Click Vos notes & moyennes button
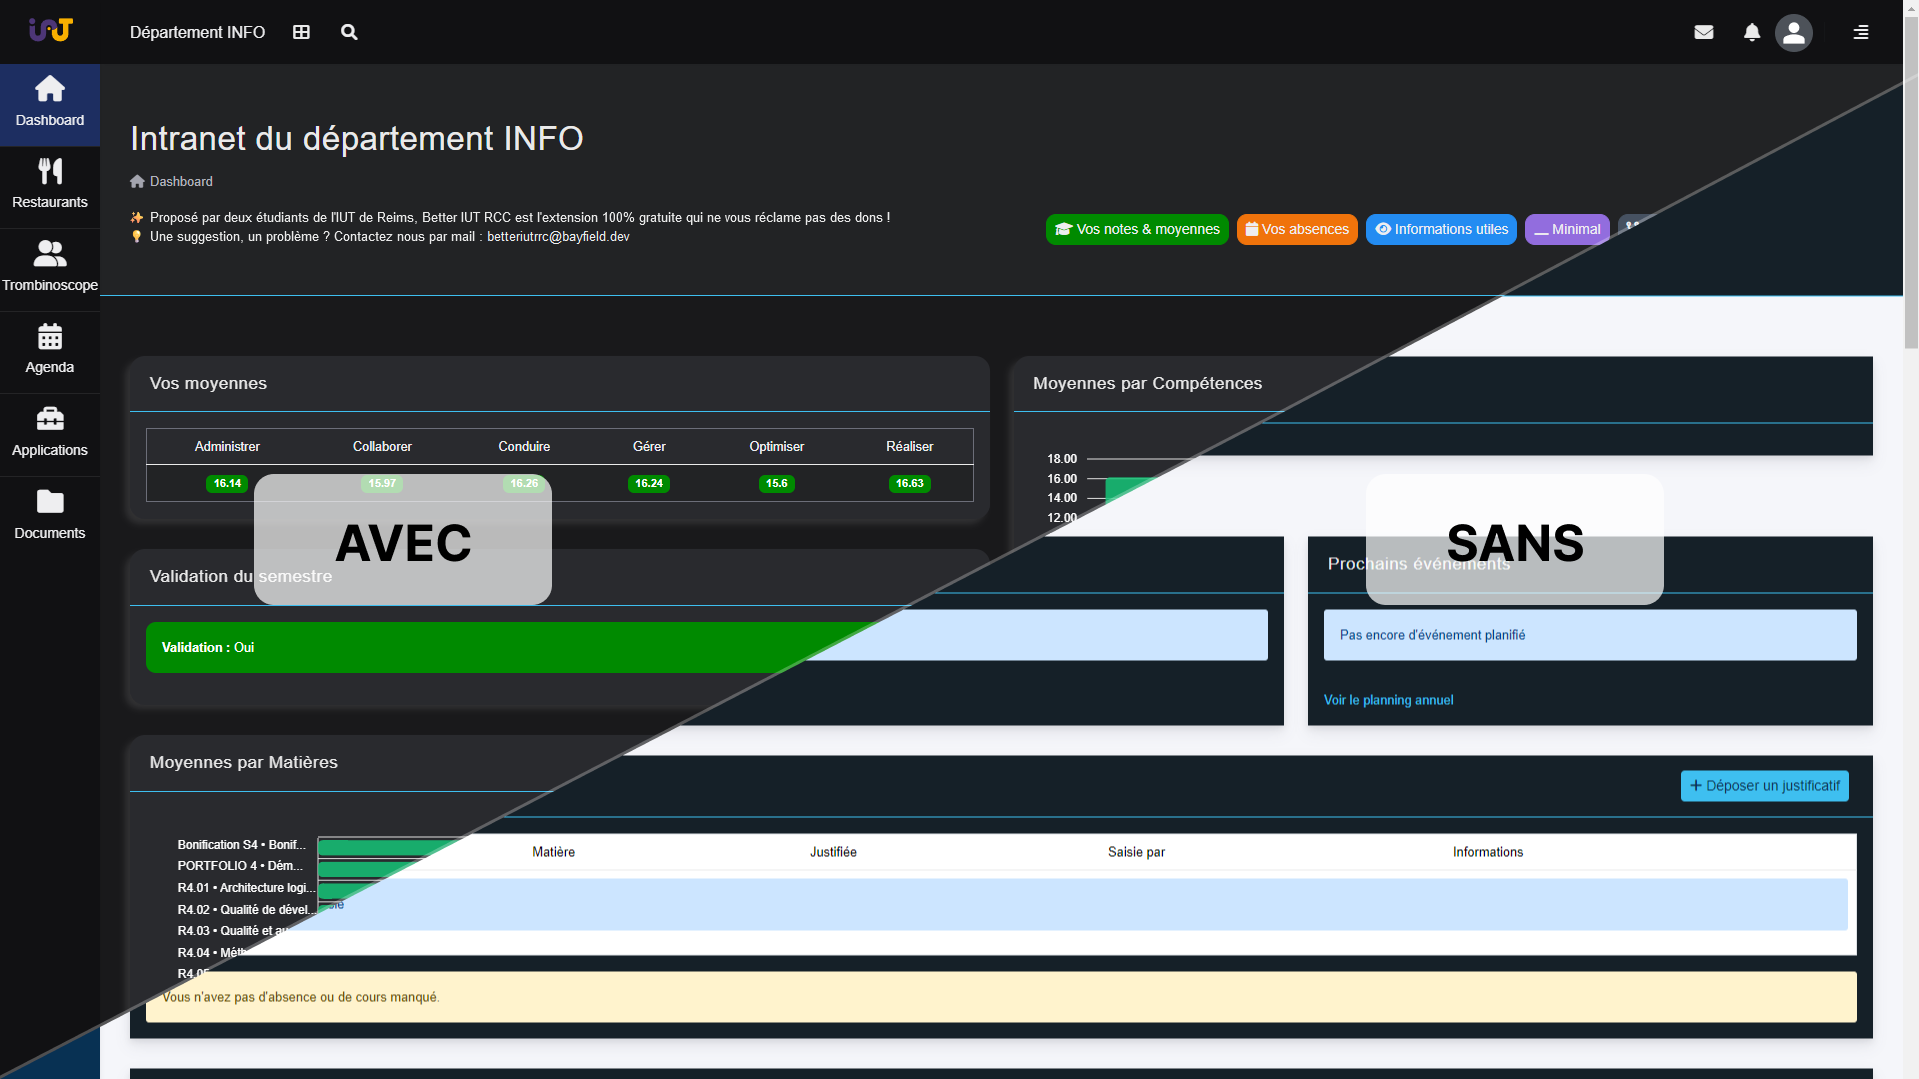Image resolution: width=1919 pixels, height=1079 pixels. point(1137,229)
